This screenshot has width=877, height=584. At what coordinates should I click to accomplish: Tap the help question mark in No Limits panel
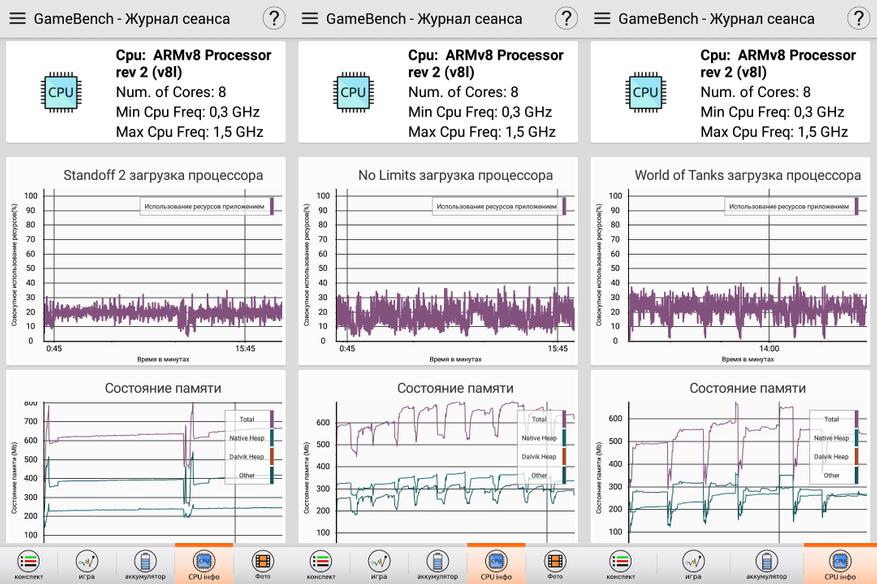click(566, 18)
